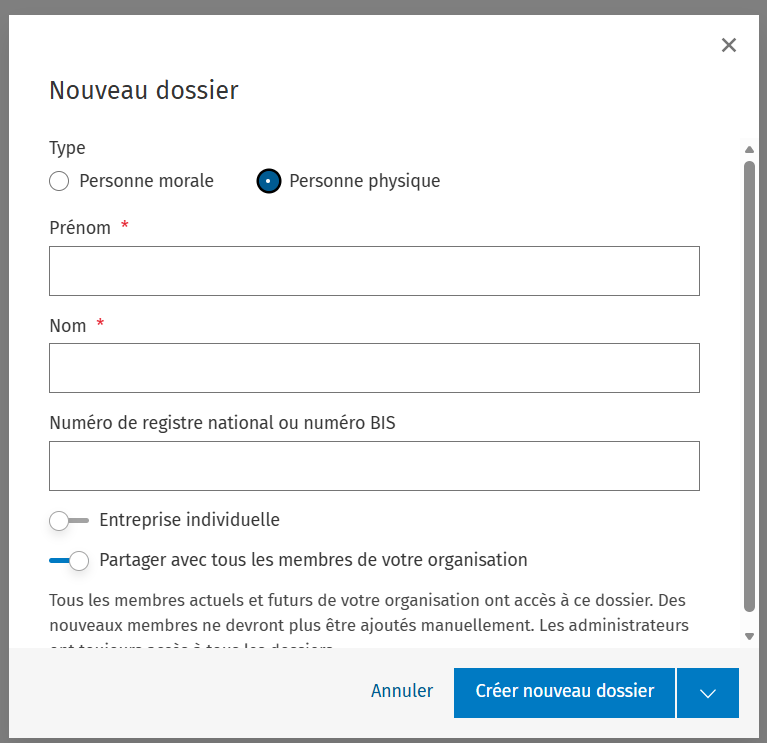The height and width of the screenshot is (743, 767).
Task: Click the scrollbar down arrow
Action: (x=749, y=636)
